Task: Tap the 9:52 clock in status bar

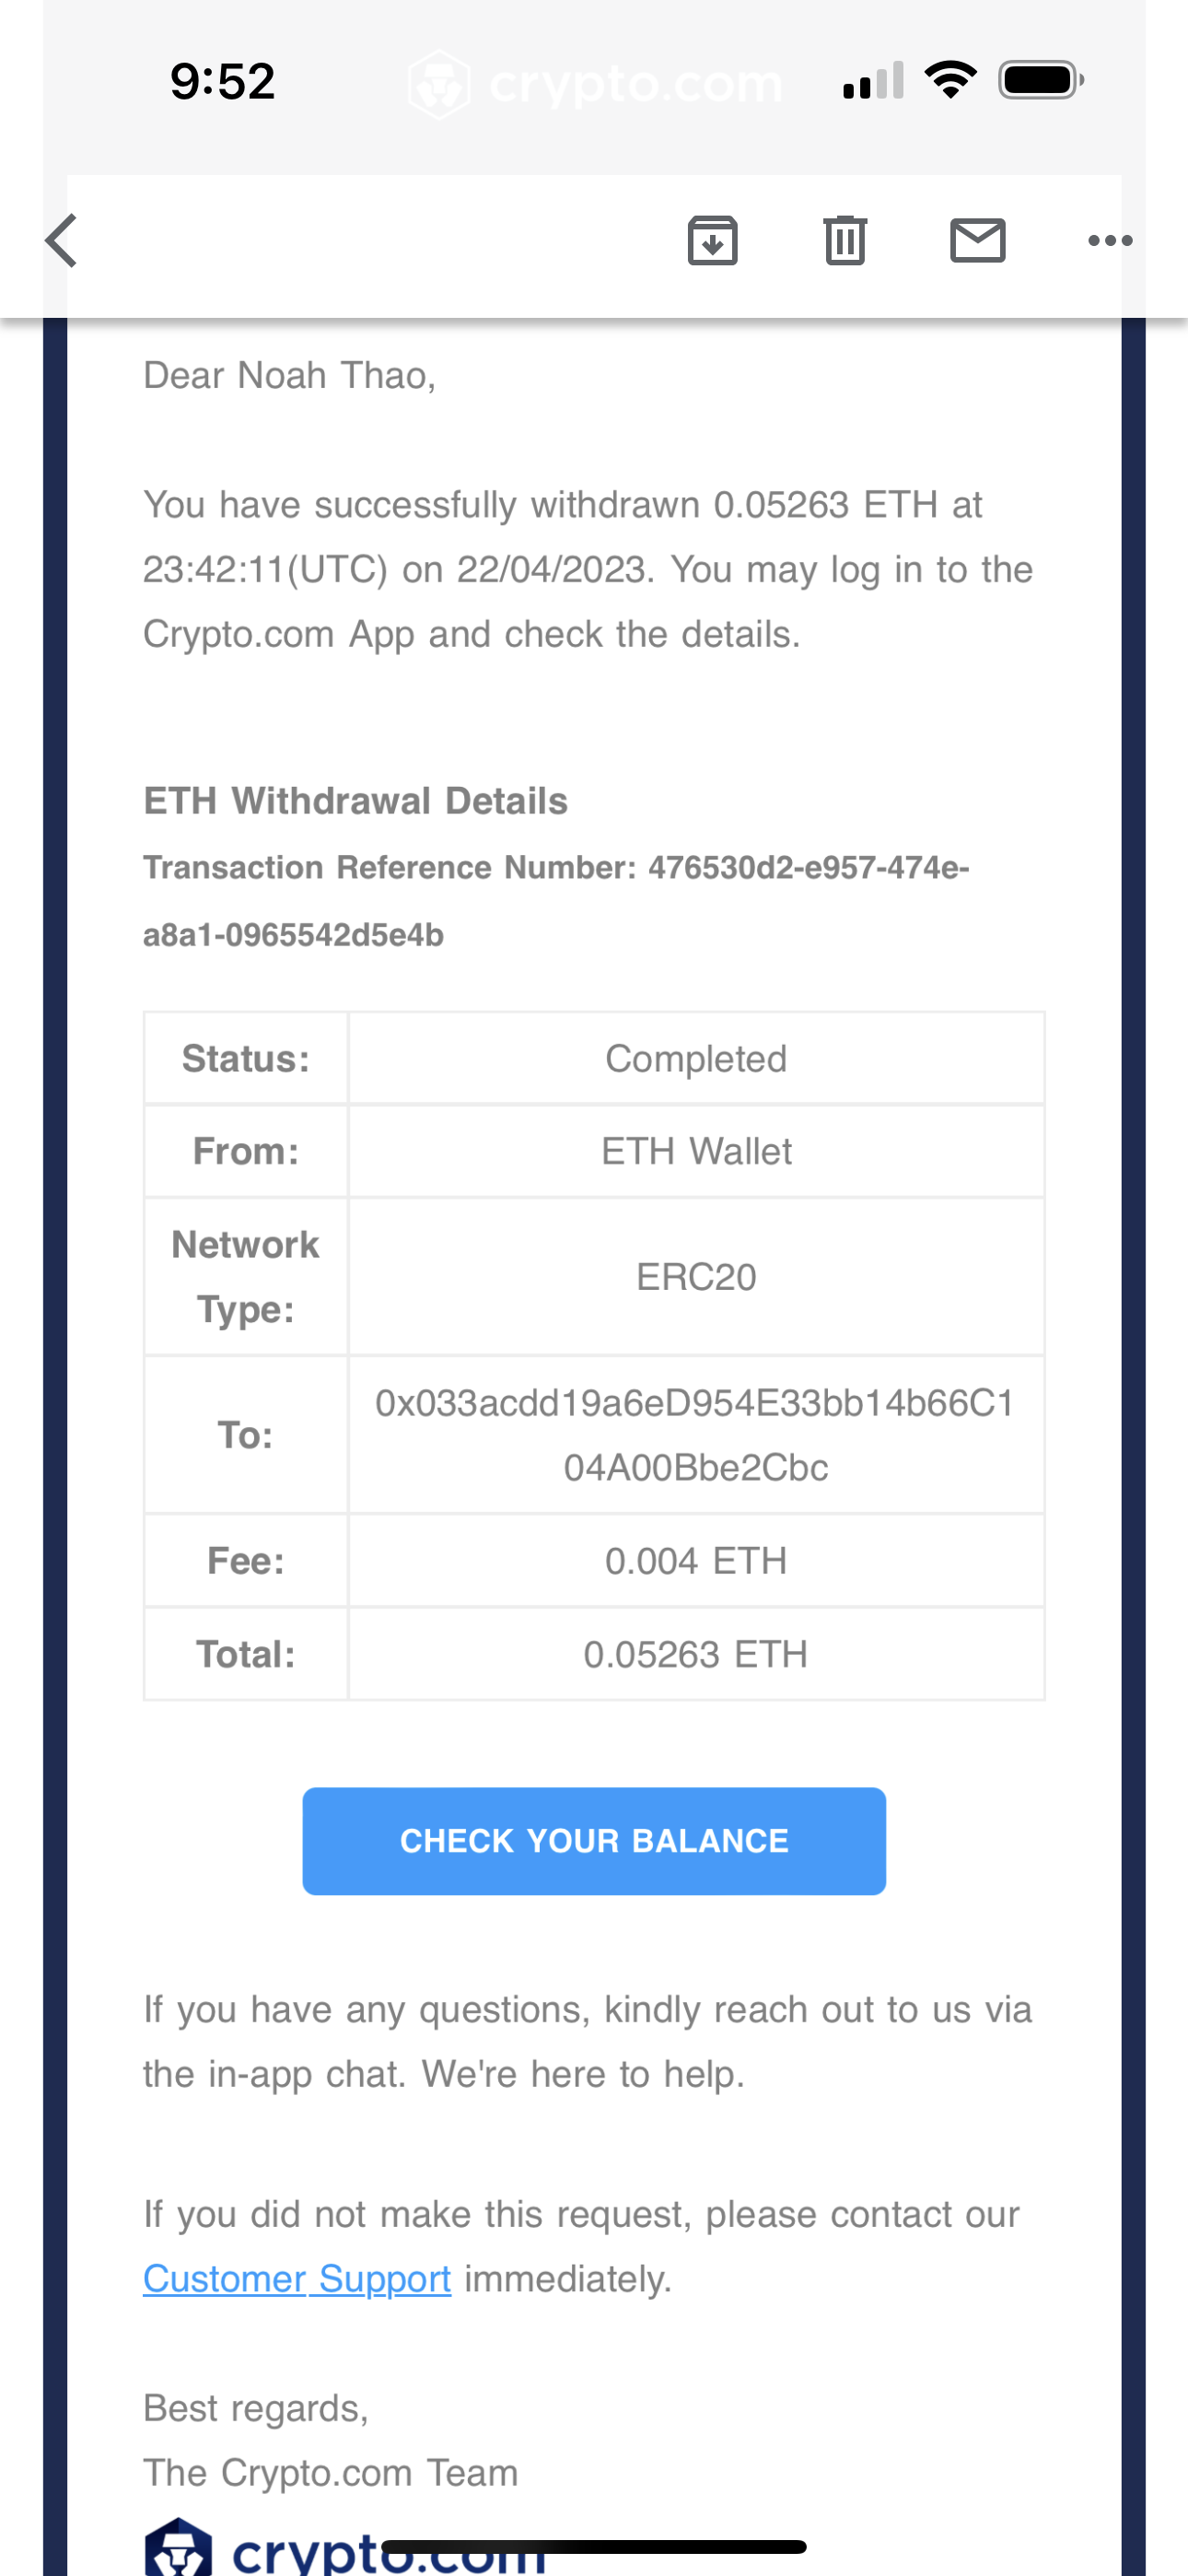Action: click(222, 81)
